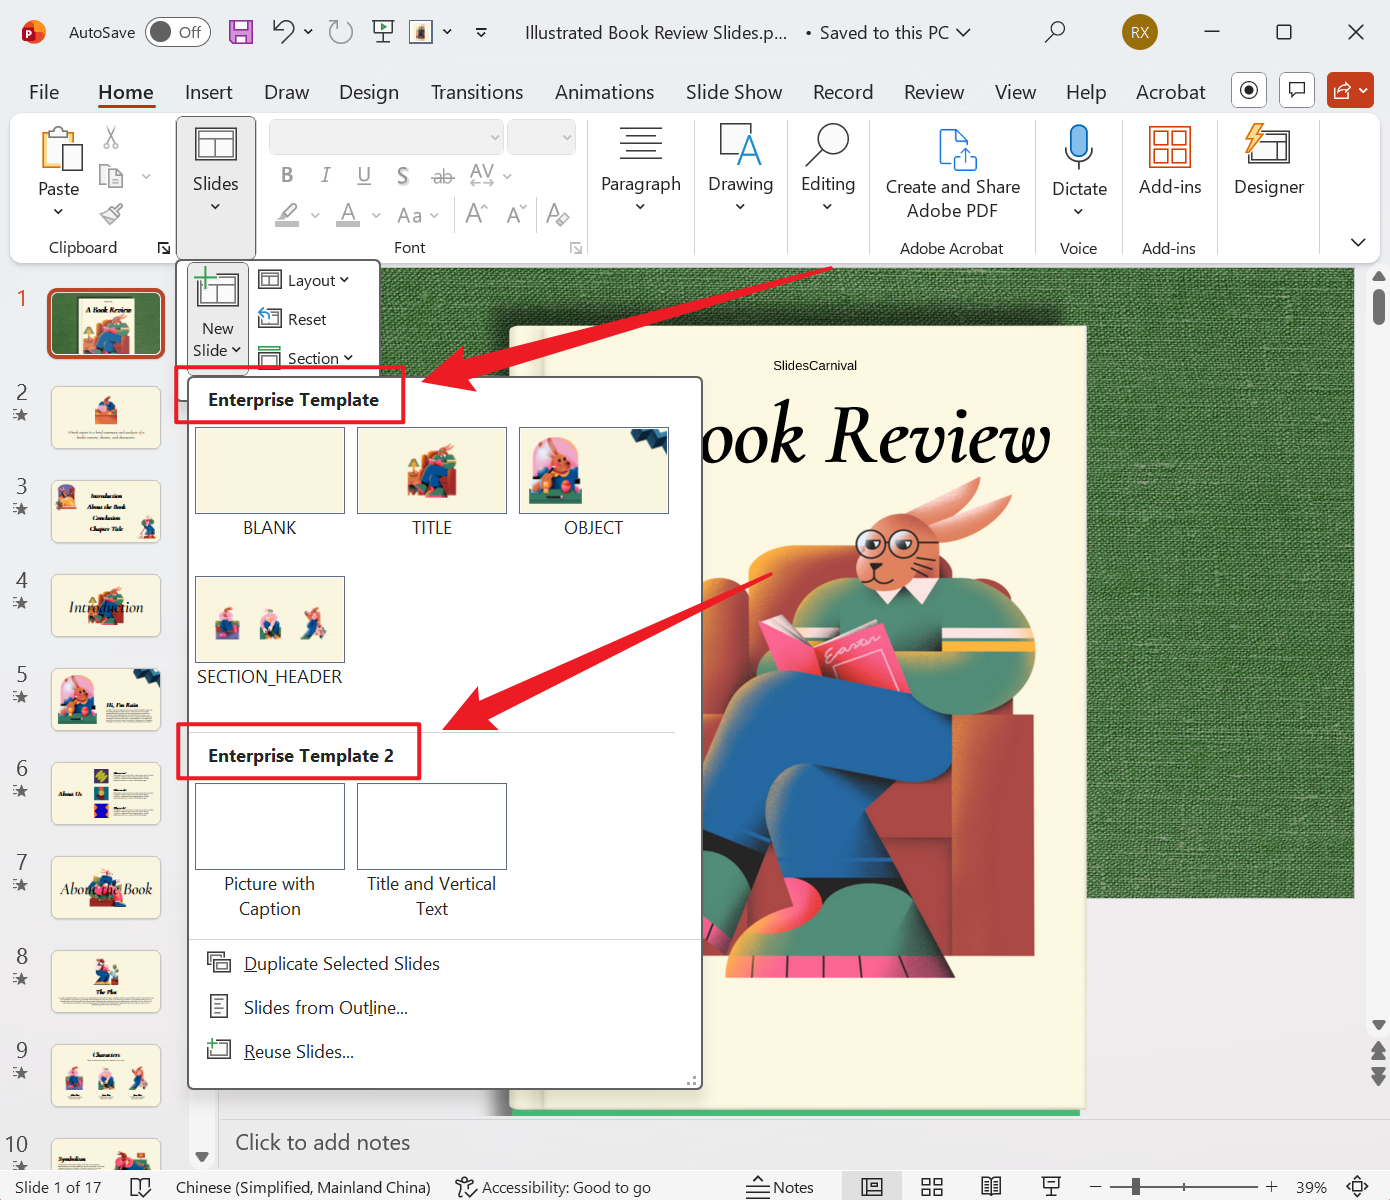The width and height of the screenshot is (1390, 1200).
Task: Click Reuse Slides option
Action: [x=297, y=1051]
